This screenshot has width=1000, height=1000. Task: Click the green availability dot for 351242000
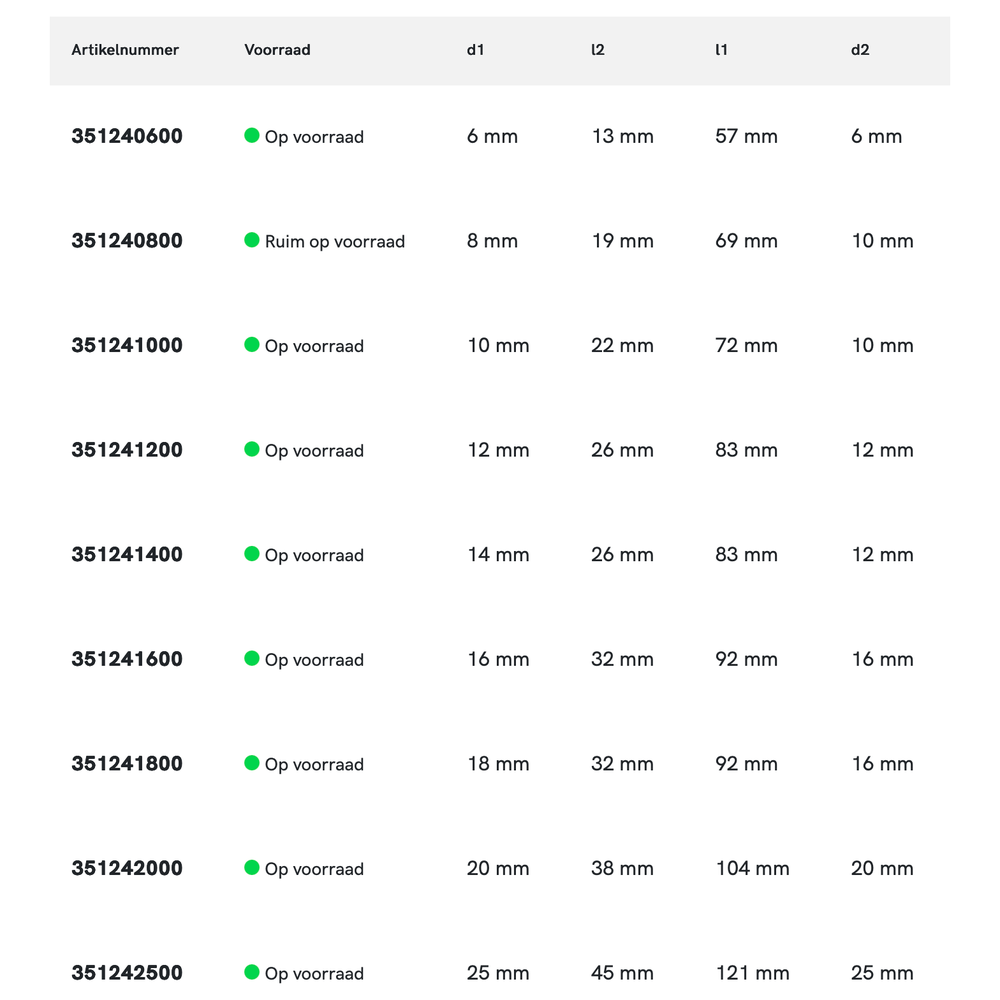coord(252,867)
